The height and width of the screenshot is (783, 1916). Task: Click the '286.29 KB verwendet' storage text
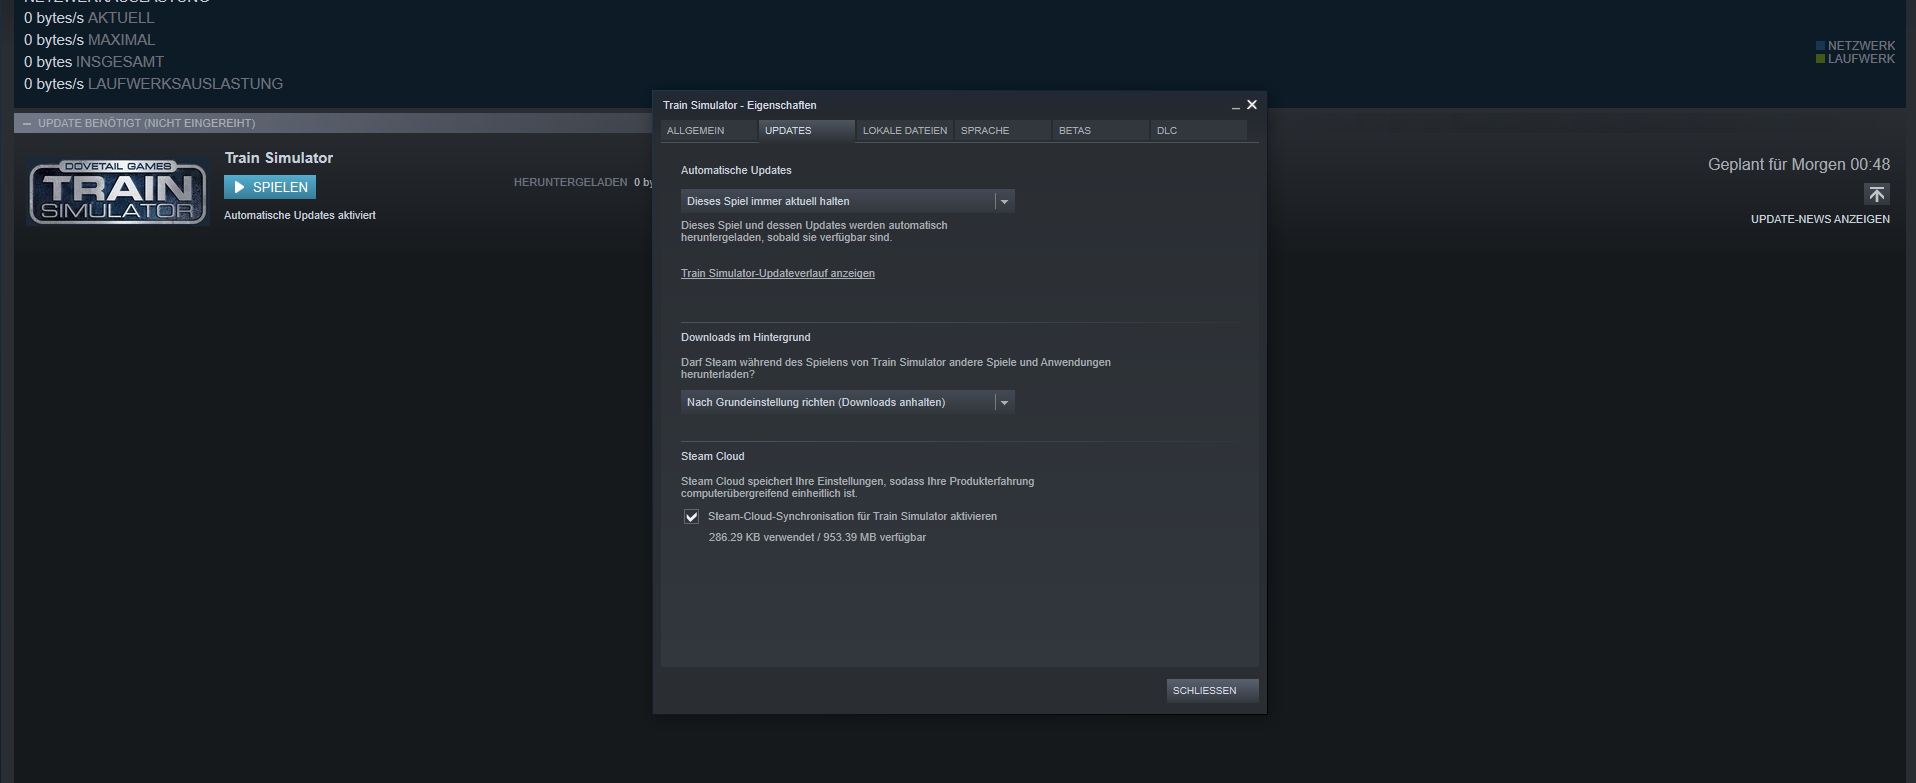coord(817,537)
